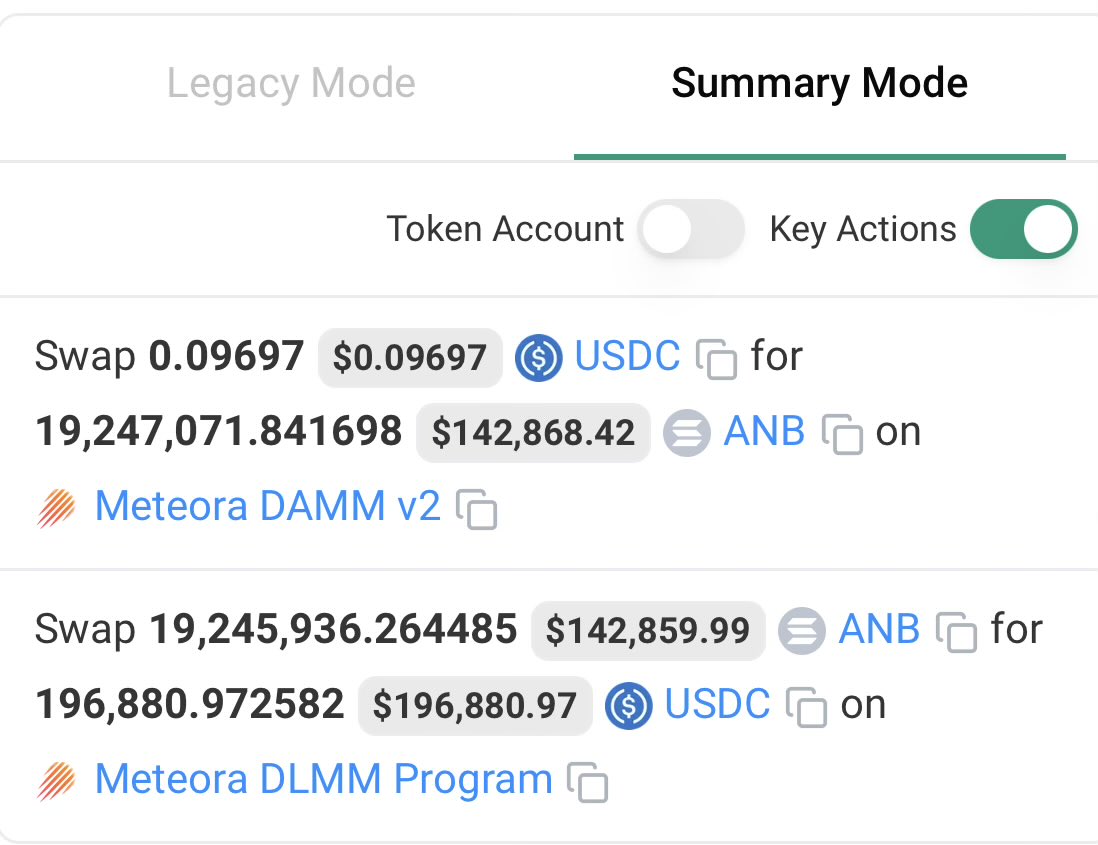
Task: Click the Meteora logo beside DAMM v2
Action: (x=56, y=508)
